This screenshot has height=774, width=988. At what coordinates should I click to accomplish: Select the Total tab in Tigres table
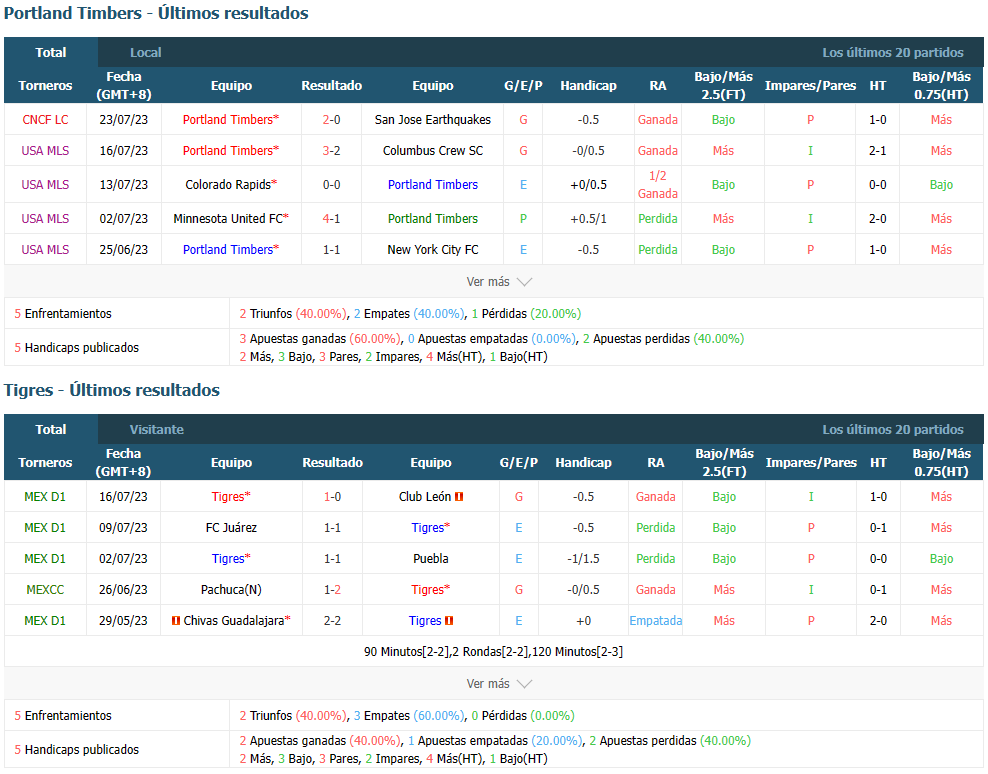pyautogui.click(x=50, y=429)
